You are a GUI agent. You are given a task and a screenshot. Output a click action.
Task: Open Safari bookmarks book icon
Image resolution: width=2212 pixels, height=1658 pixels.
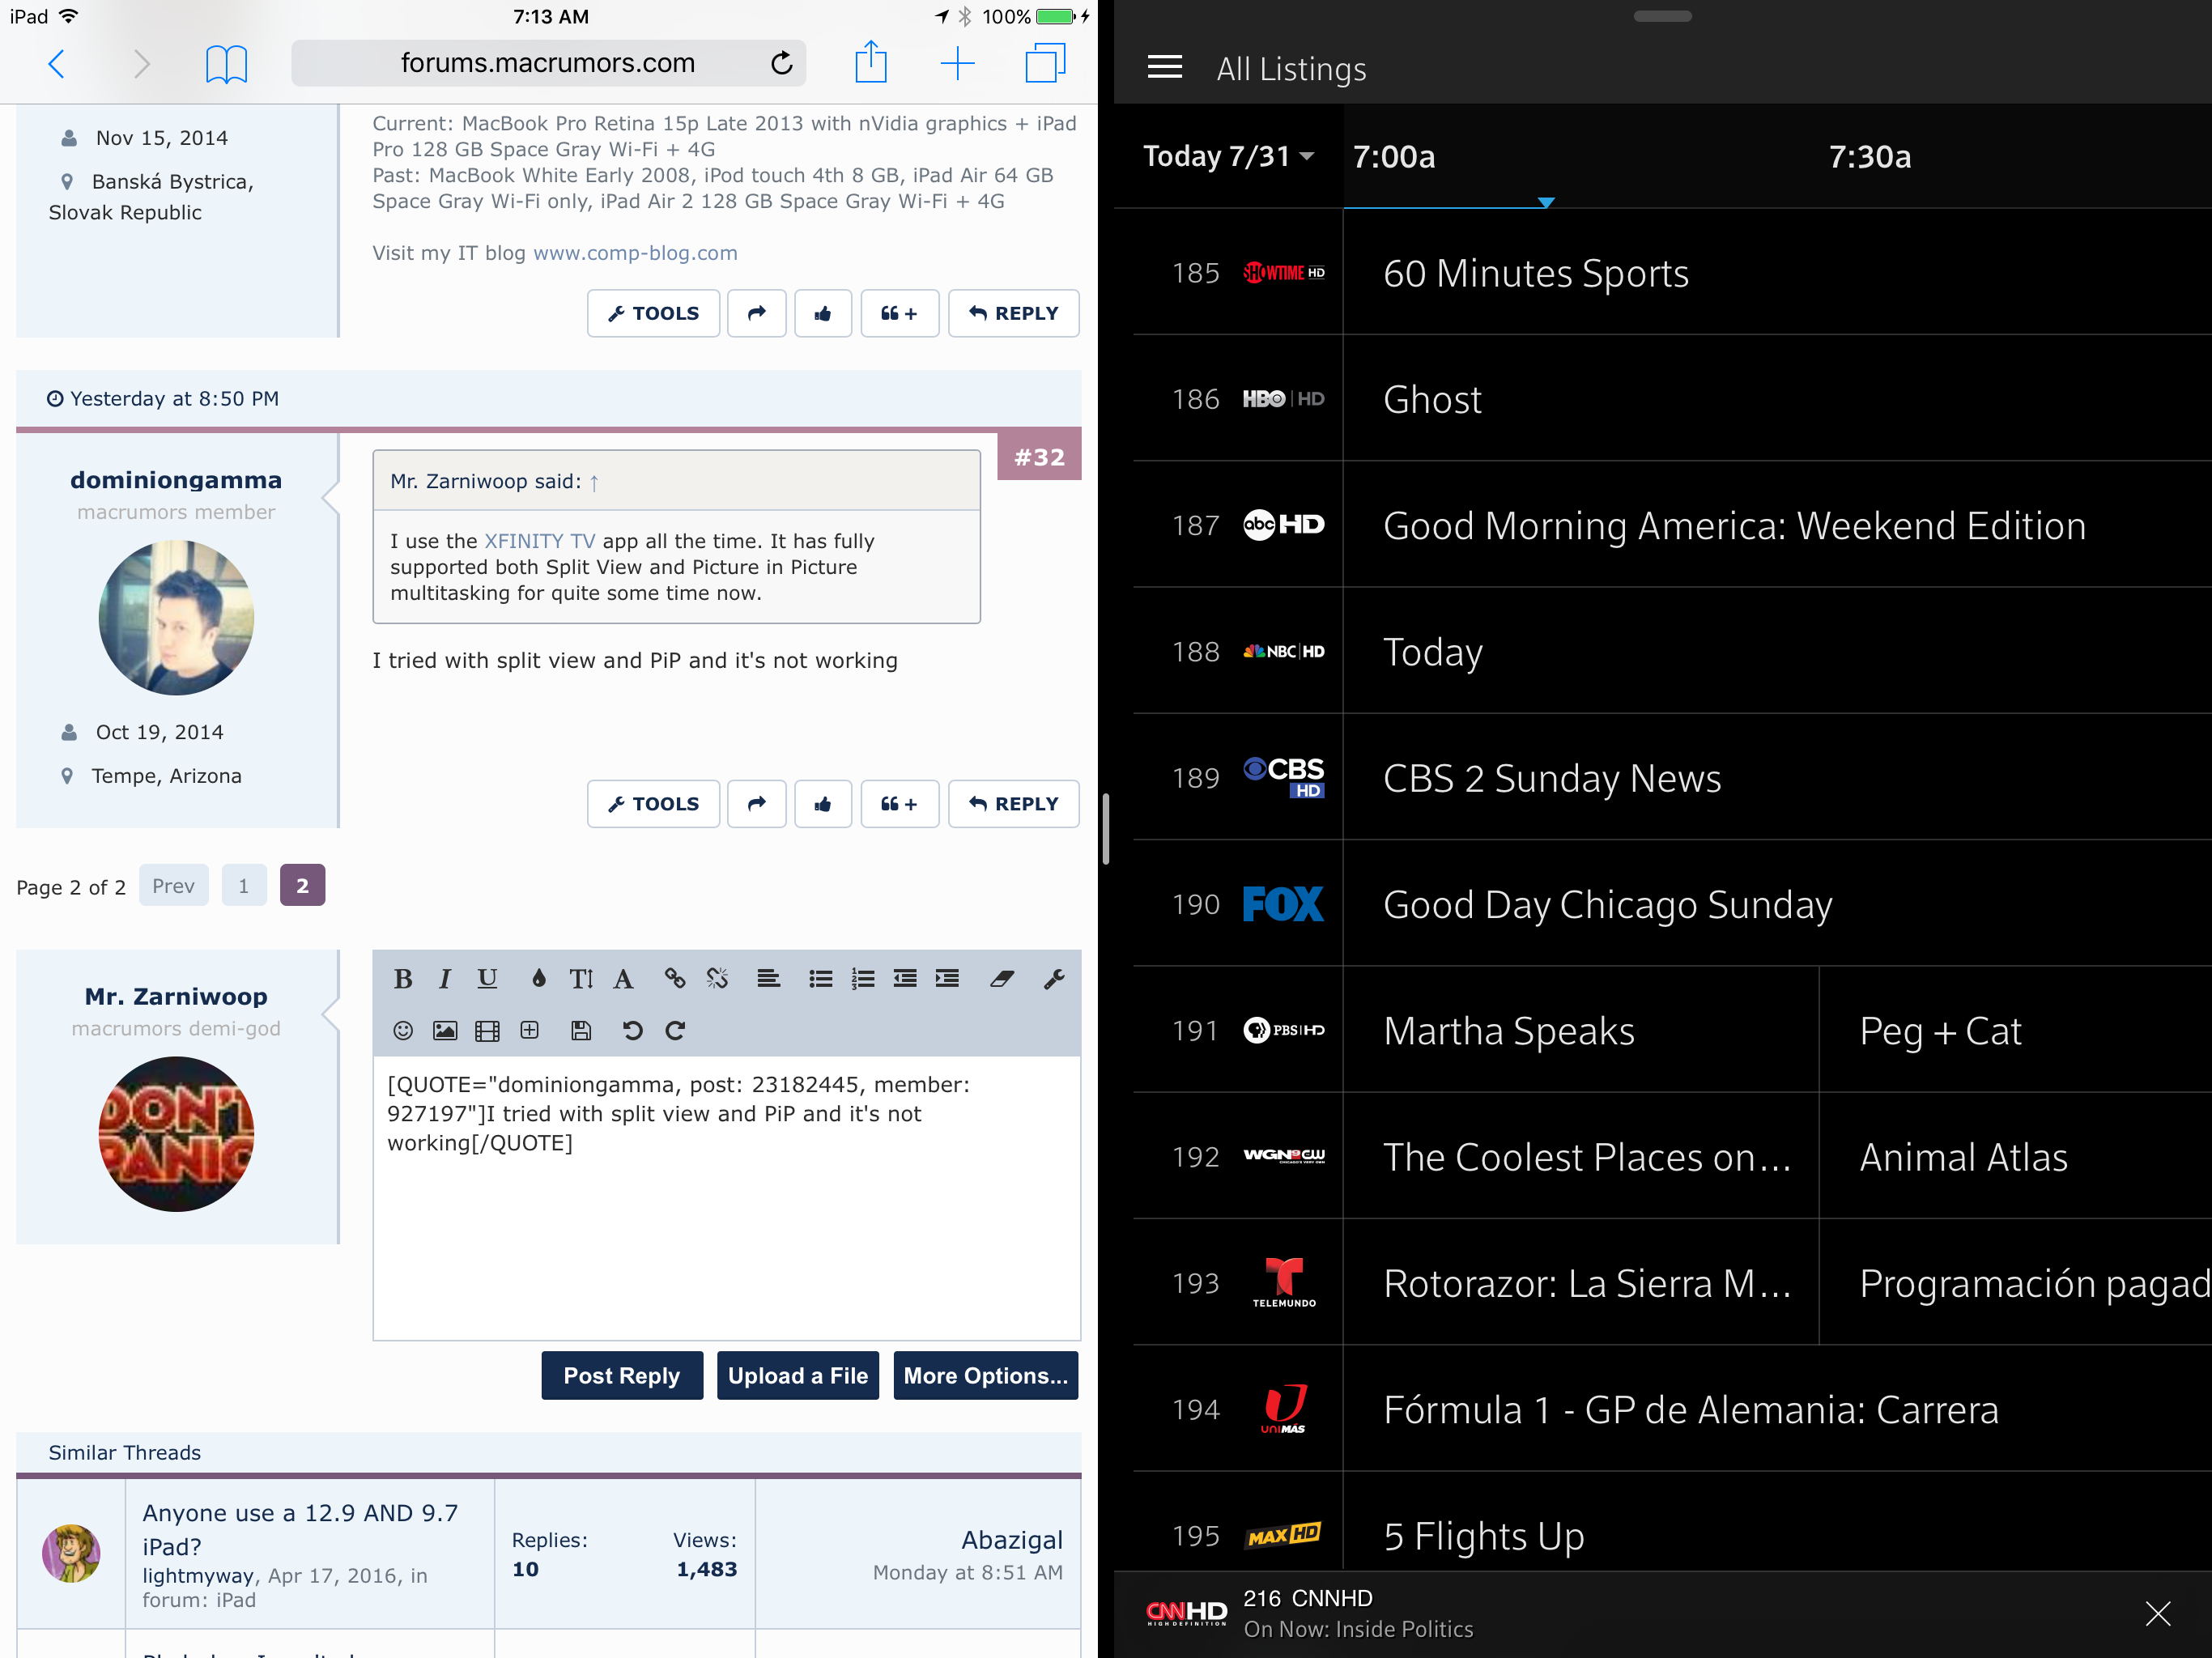(x=226, y=64)
